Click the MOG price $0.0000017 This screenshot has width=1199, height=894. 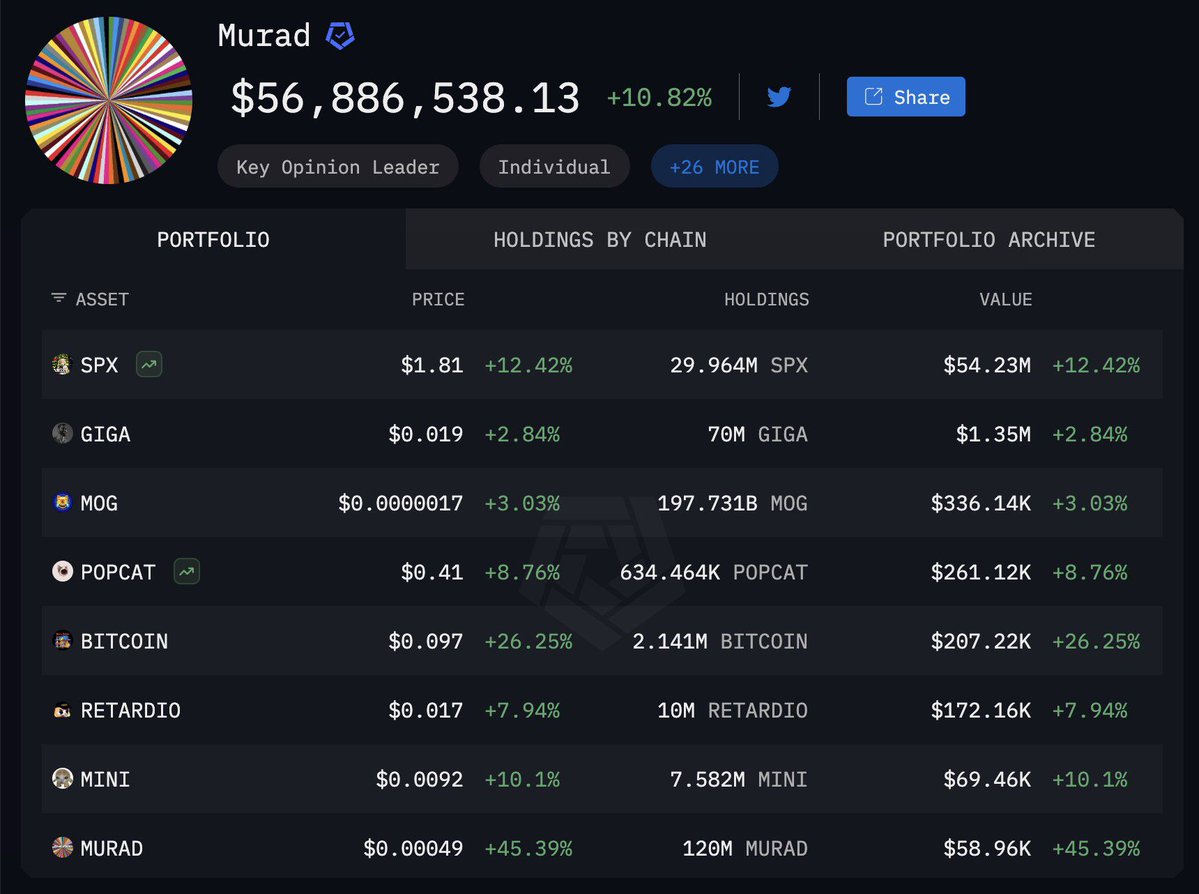tap(401, 503)
